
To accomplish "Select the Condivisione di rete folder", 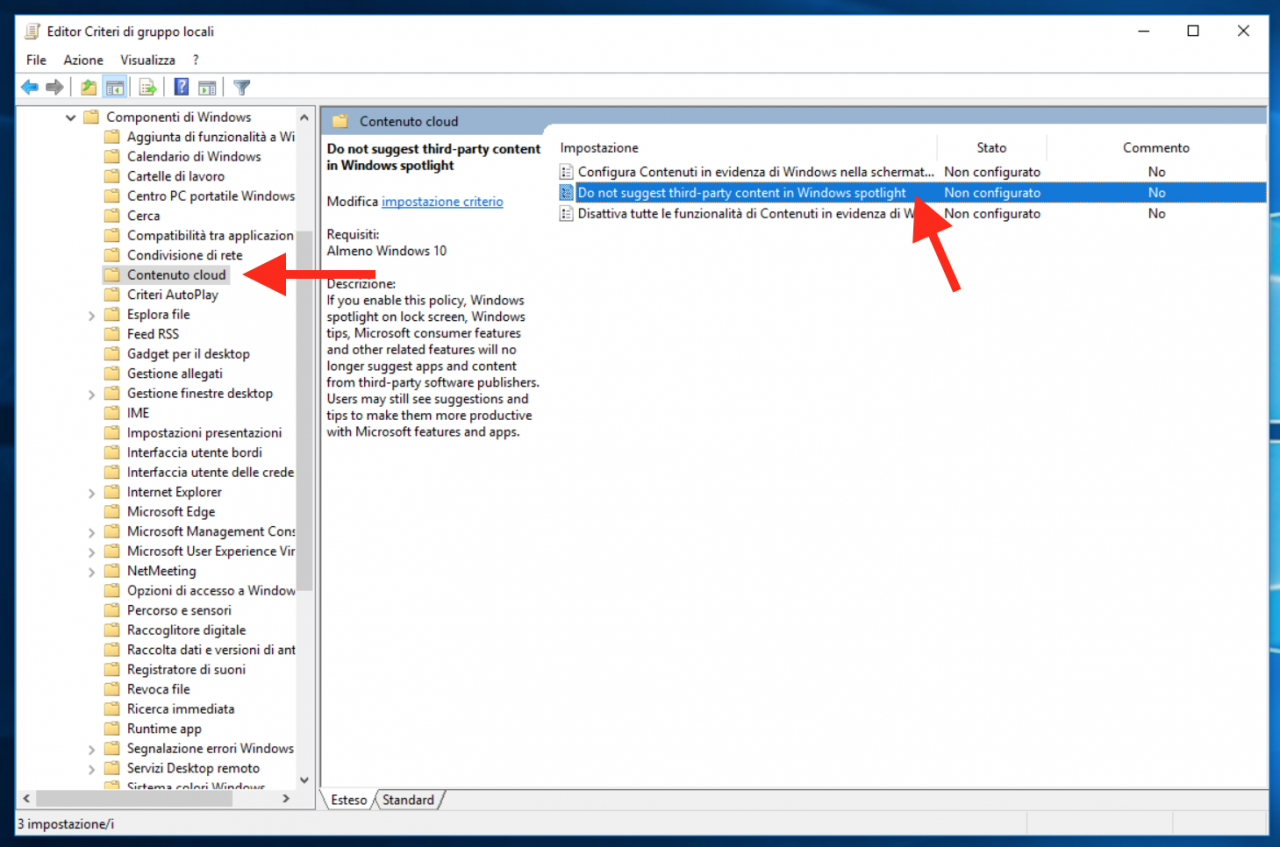I will 185,255.
